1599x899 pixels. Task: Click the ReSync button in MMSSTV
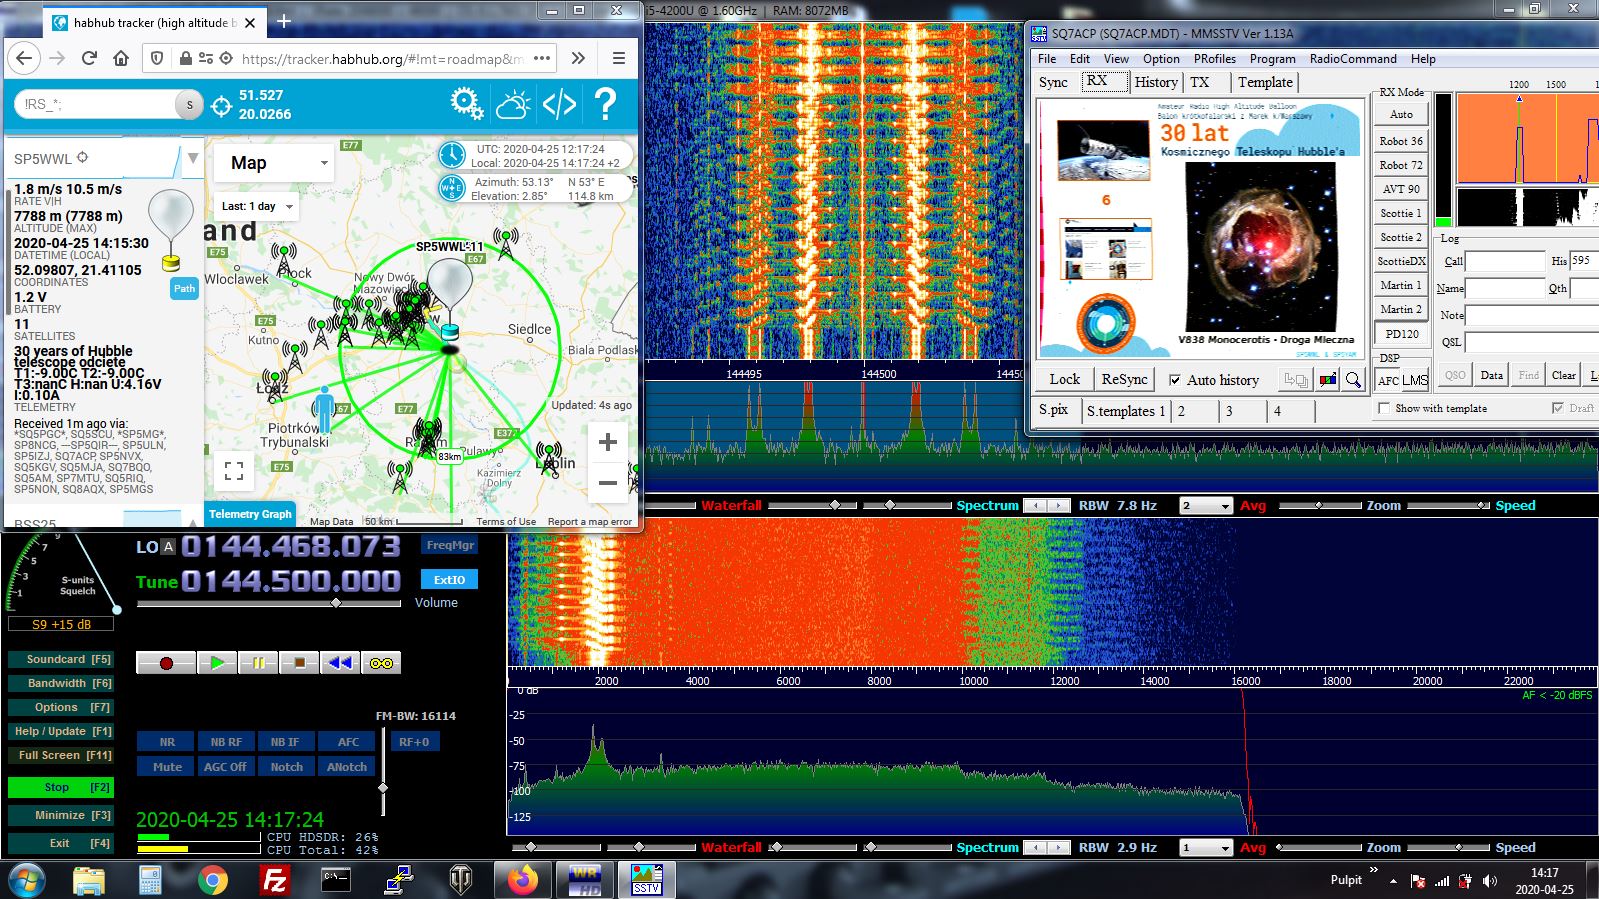pyautogui.click(x=1124, y=380)
